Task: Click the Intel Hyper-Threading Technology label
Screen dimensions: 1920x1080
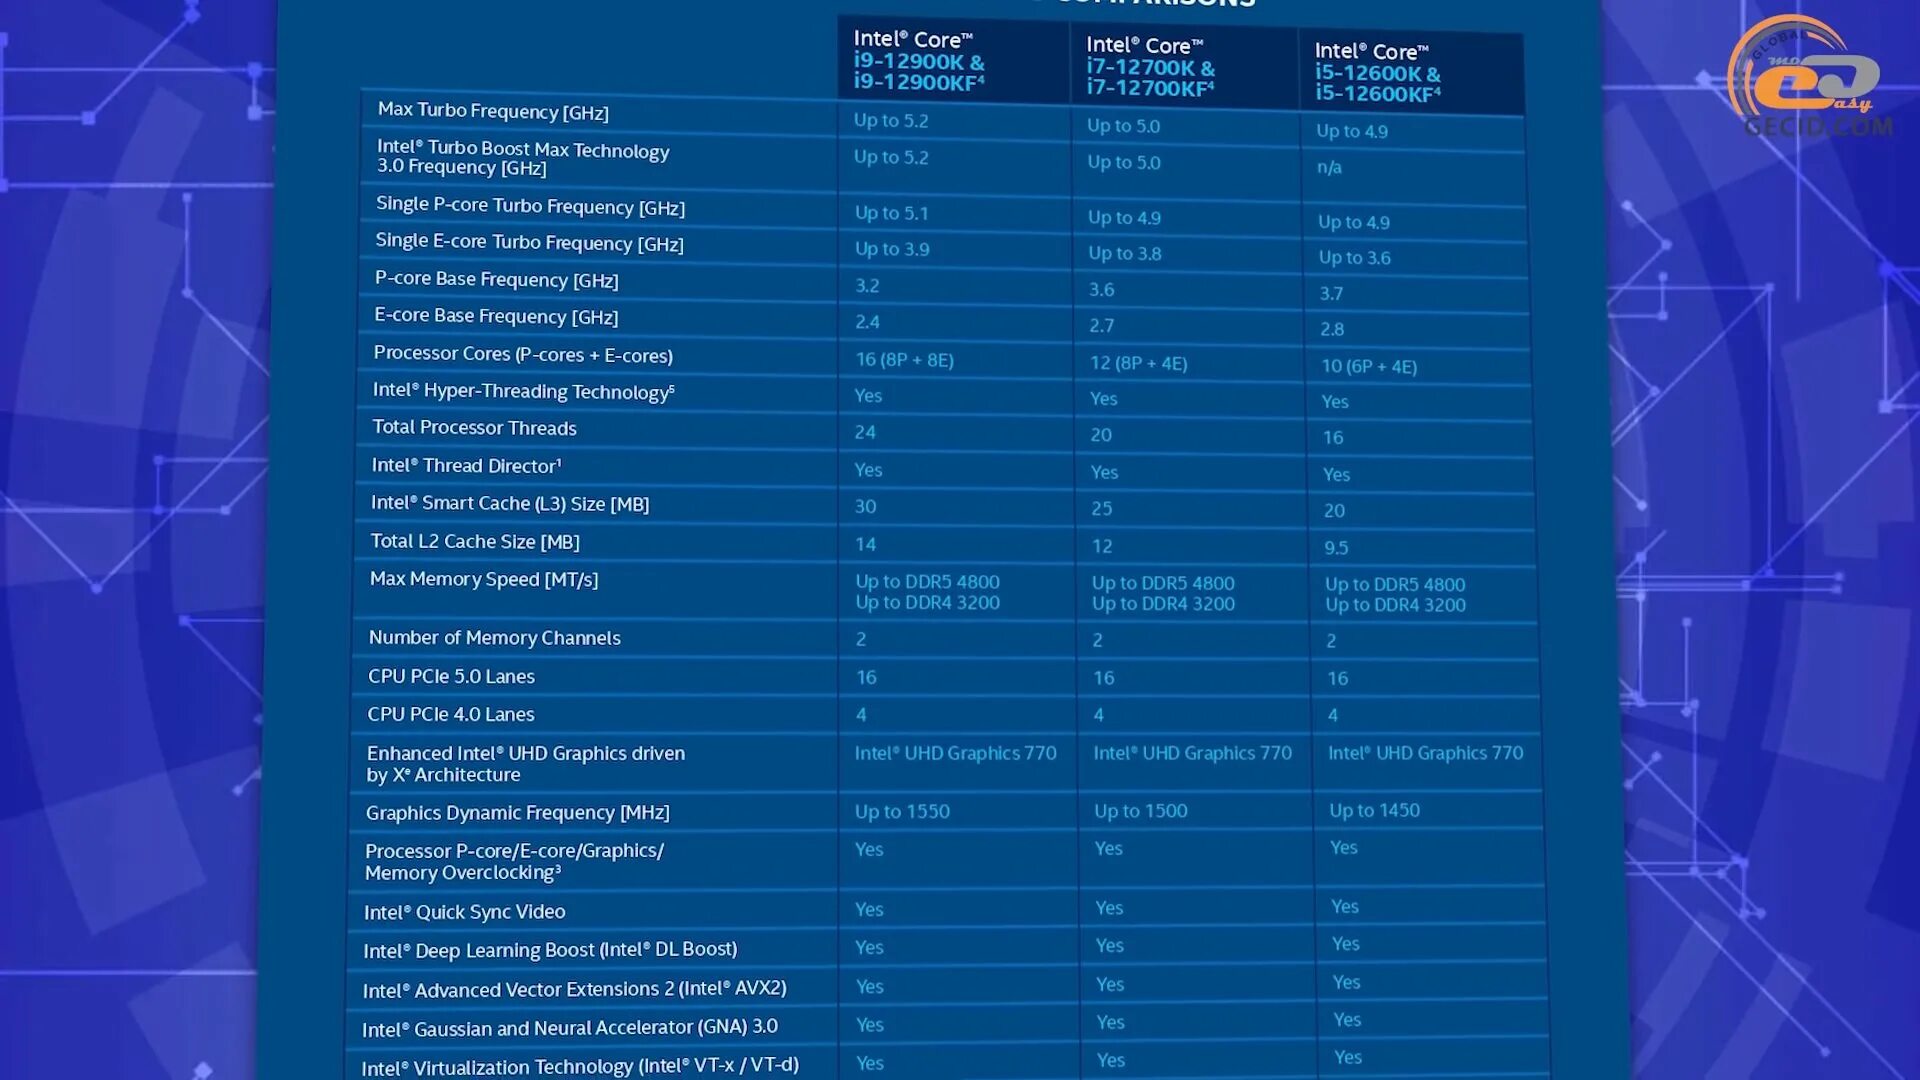Action: coord(523,391)
